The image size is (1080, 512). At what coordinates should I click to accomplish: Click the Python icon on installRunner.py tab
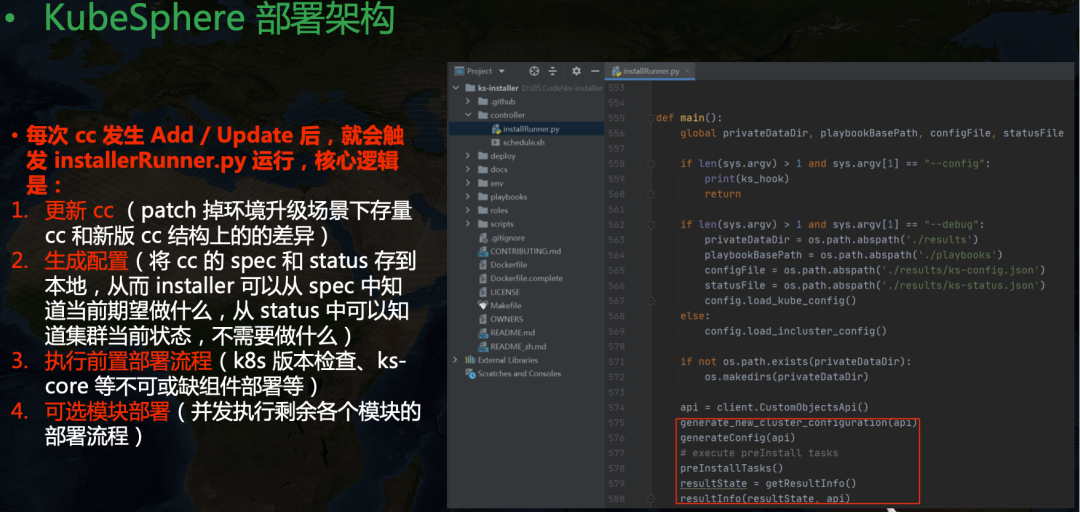[x=616, y=71]
